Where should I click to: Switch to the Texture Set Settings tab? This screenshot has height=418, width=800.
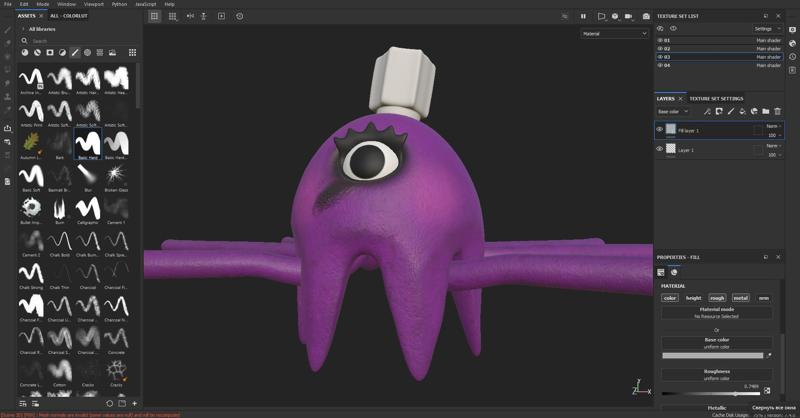point(716,99)
